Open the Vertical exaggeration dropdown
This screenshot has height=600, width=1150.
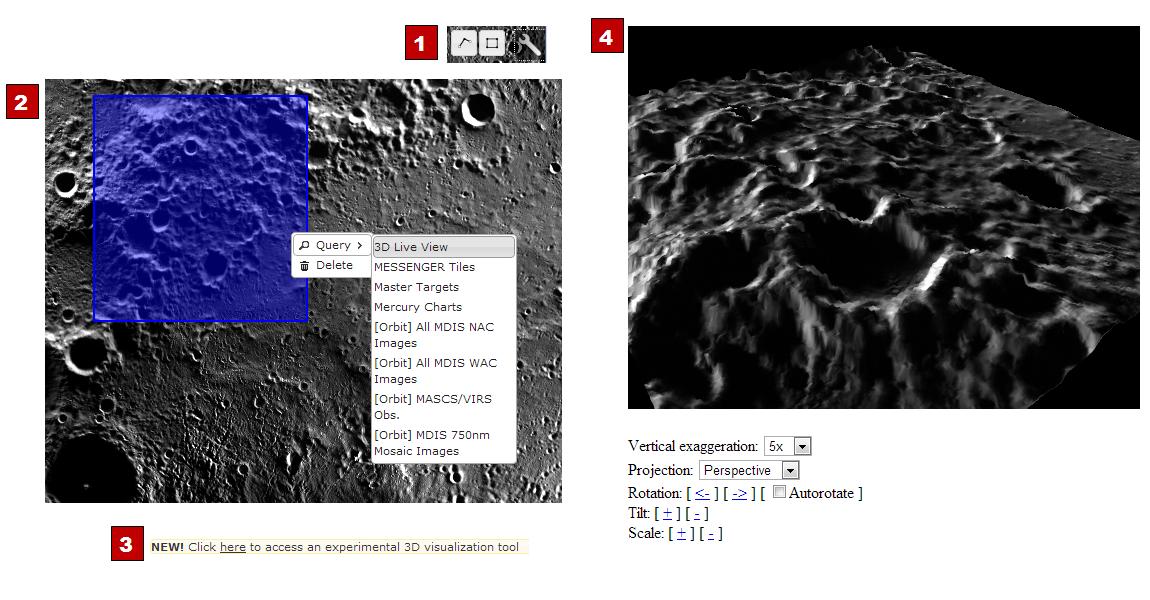[x=802, y=446]
